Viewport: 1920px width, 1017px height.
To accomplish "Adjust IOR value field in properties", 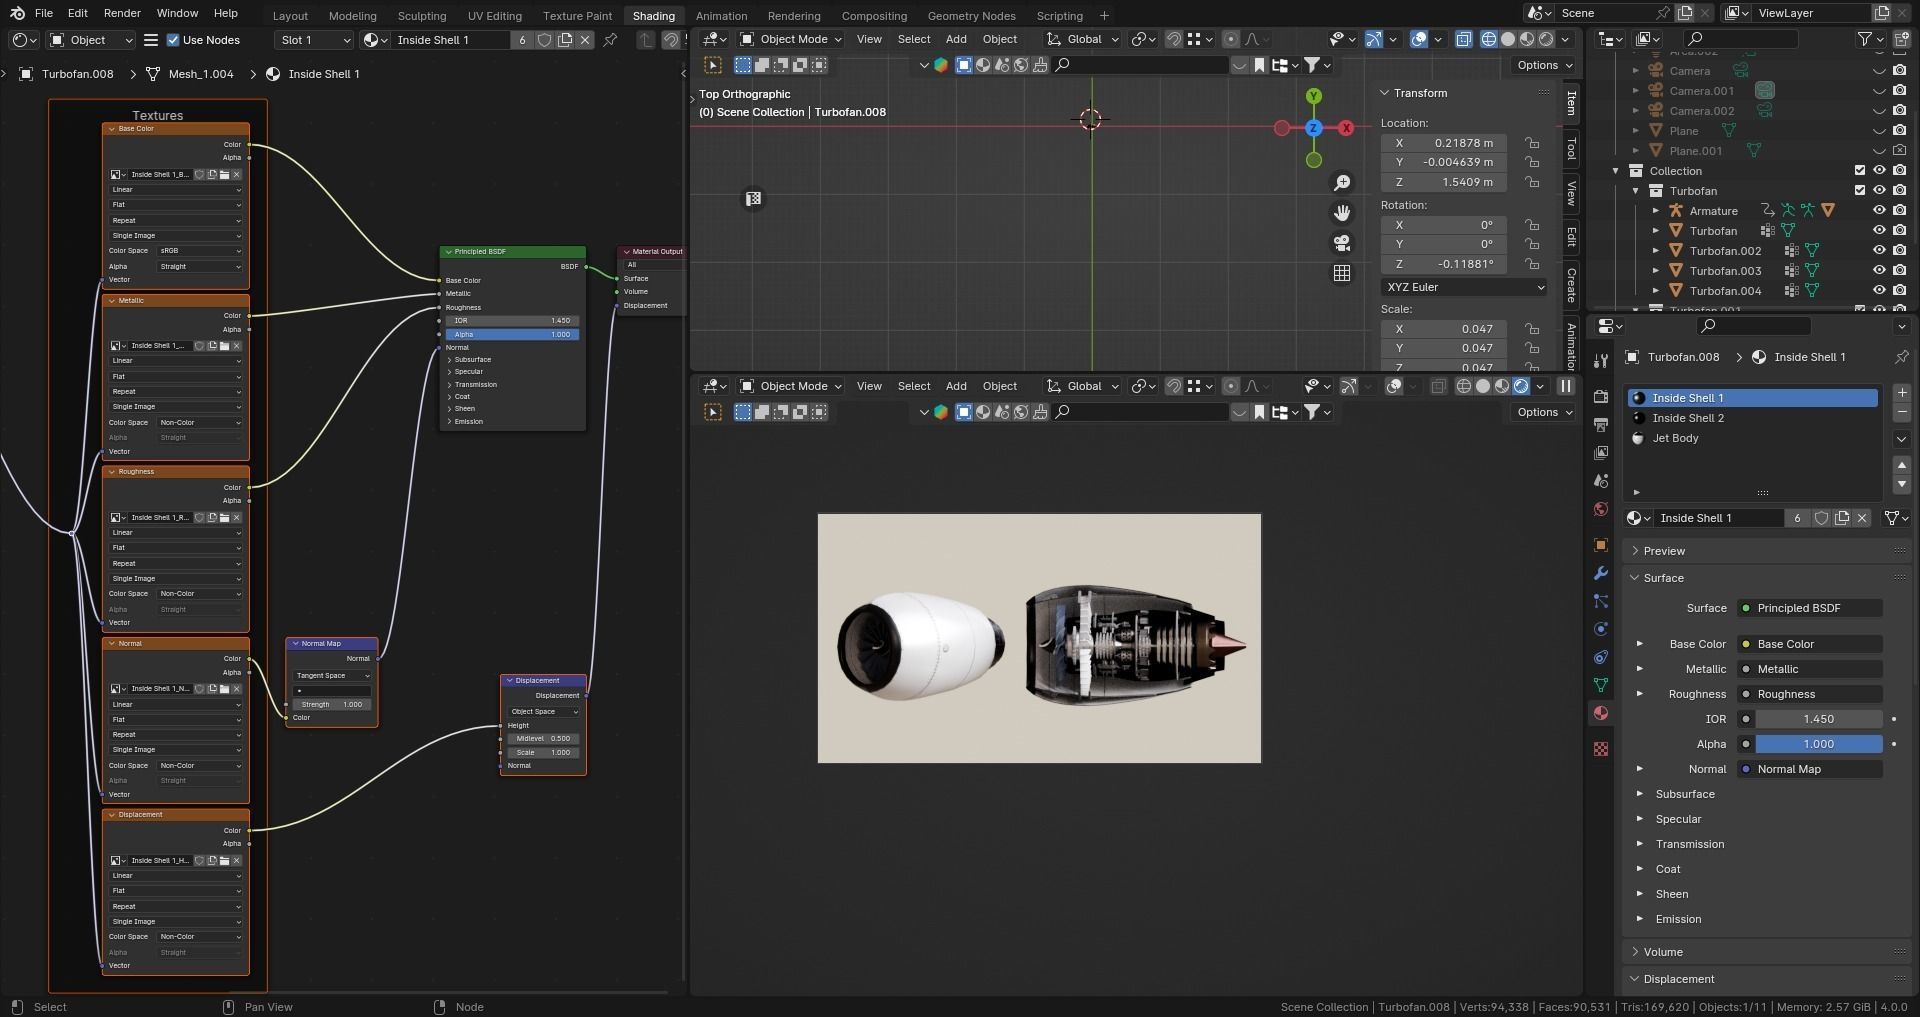I will pos(1819,719).
